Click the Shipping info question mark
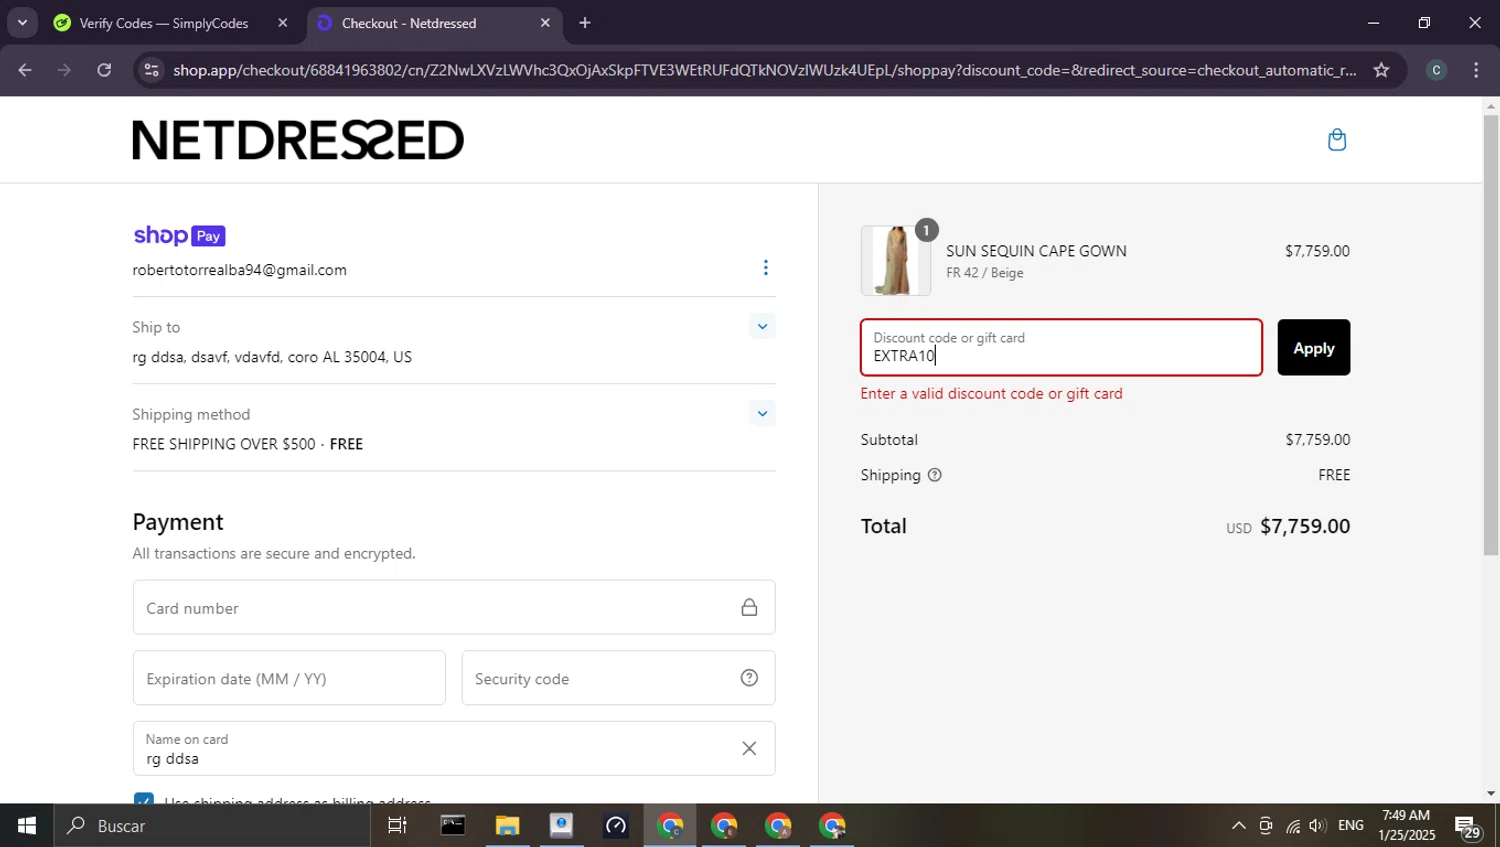Image resolution: width=1500 pixels, height=847 pixels. [935, 475]
